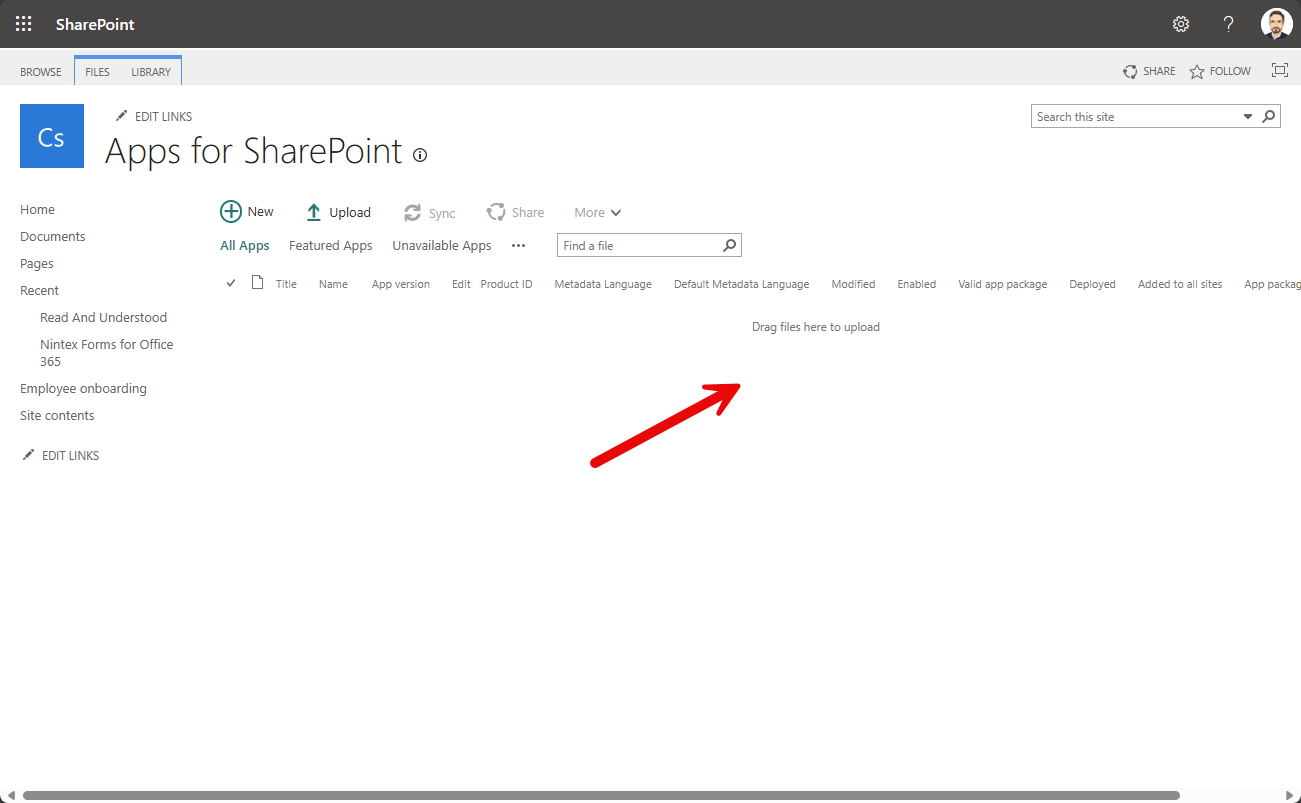1301x803 pixels.
Task: Click the New plus circle icon
Action: (231, 211)
